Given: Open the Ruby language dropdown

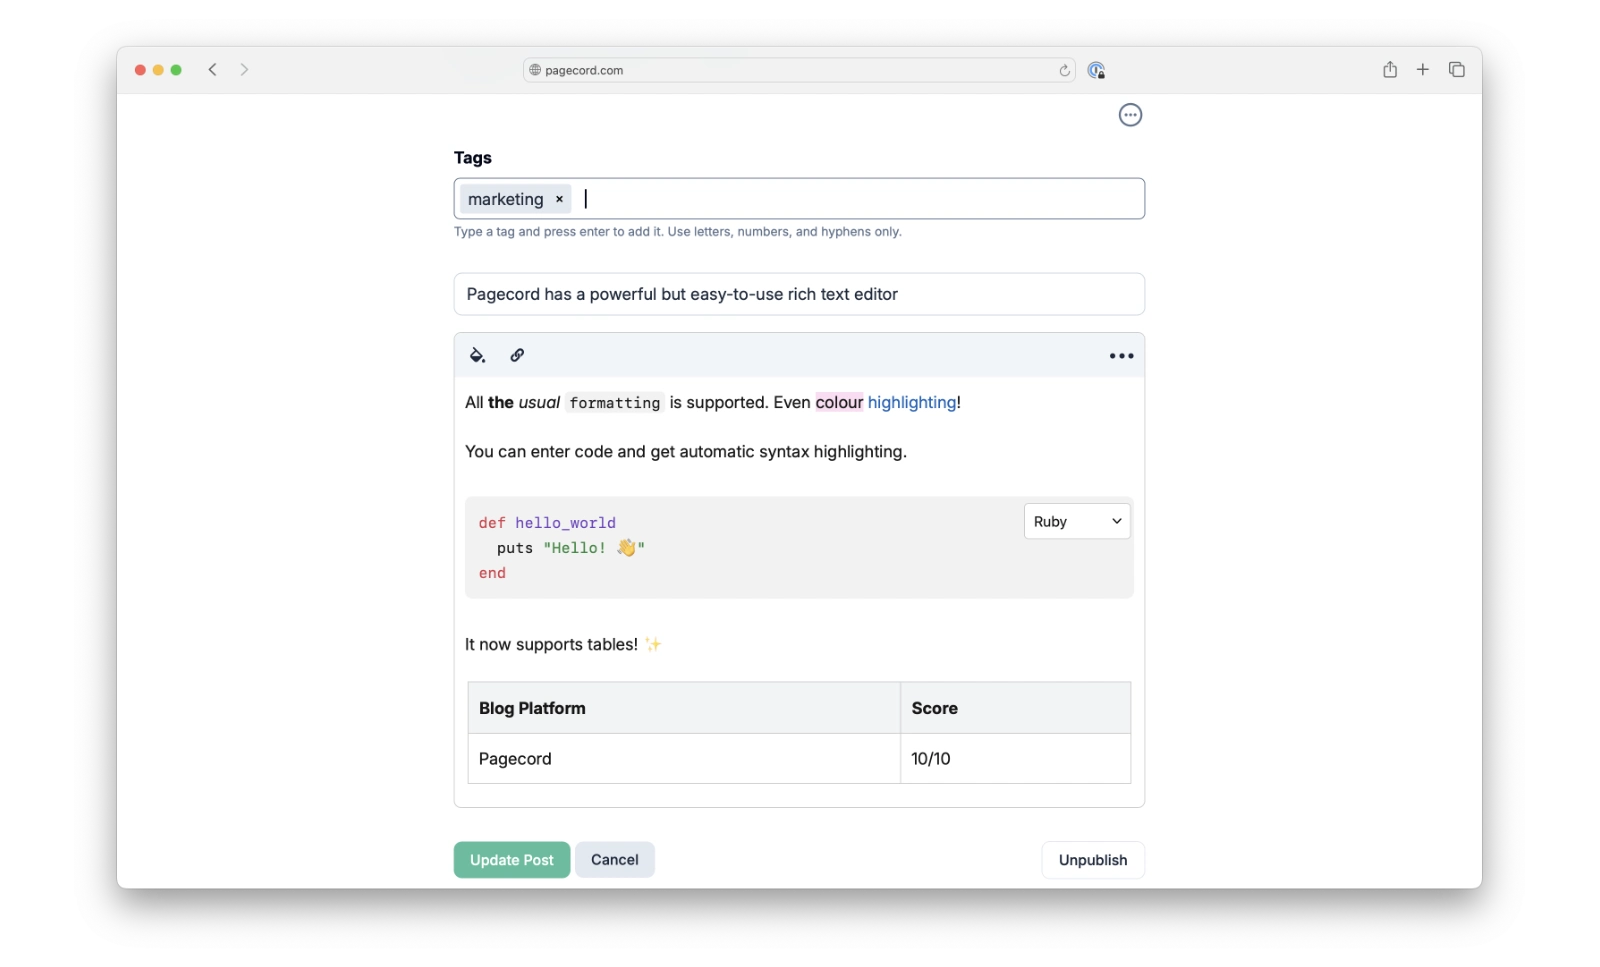Looking at the screenshot, I should pos(1076,521).
